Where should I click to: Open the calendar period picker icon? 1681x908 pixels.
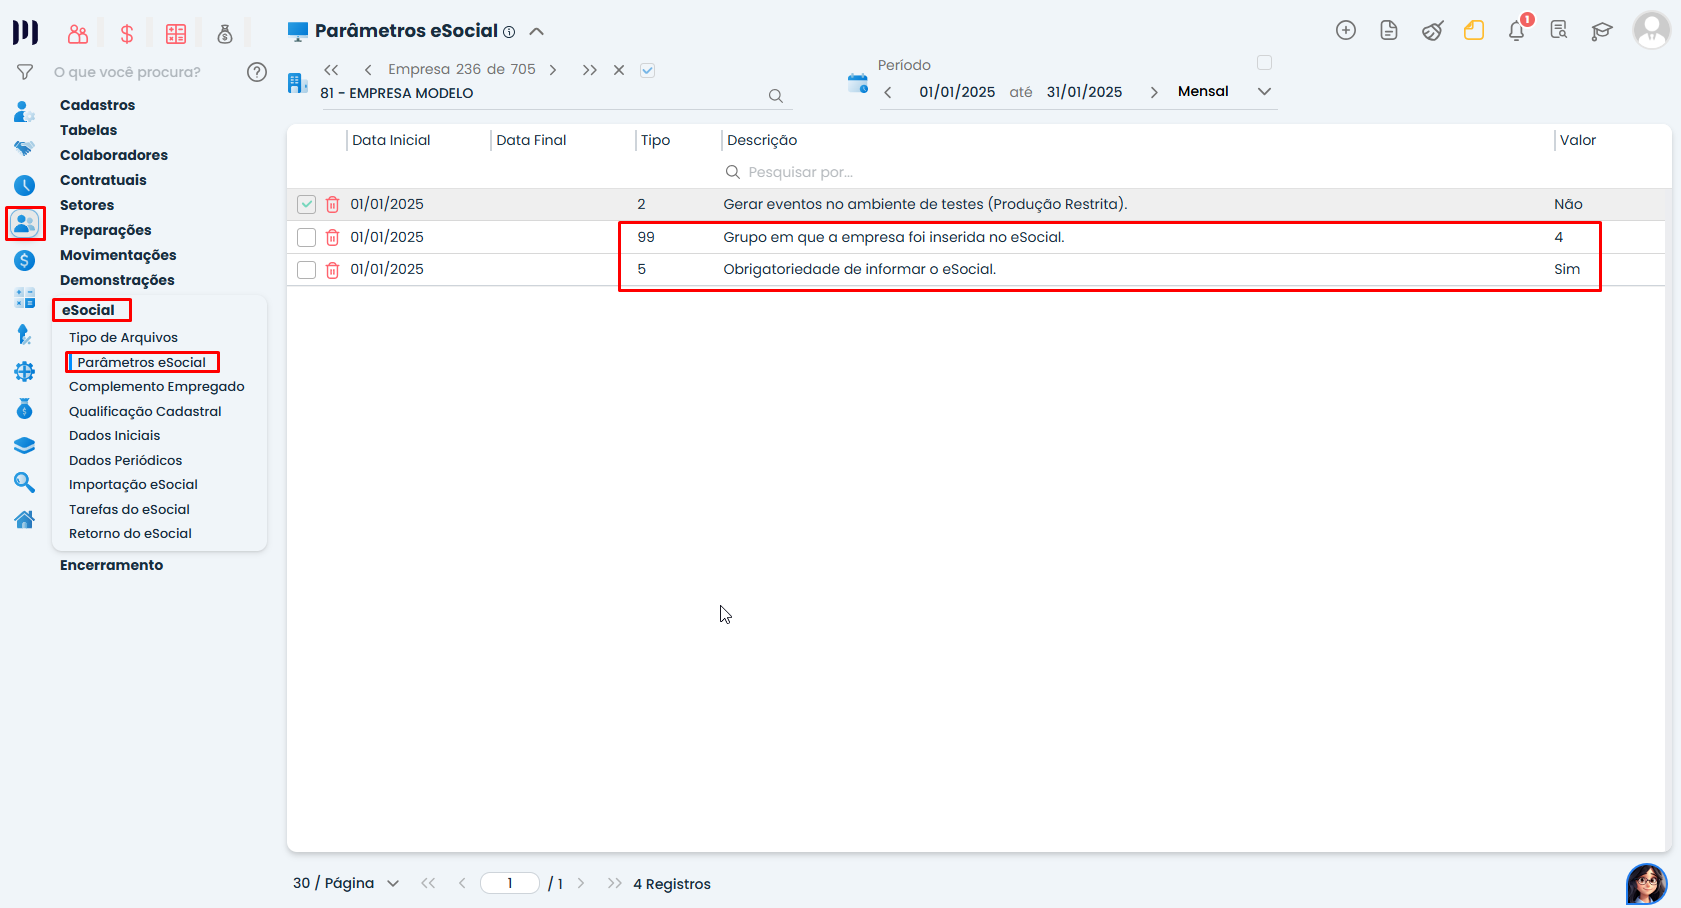(857, 84)
